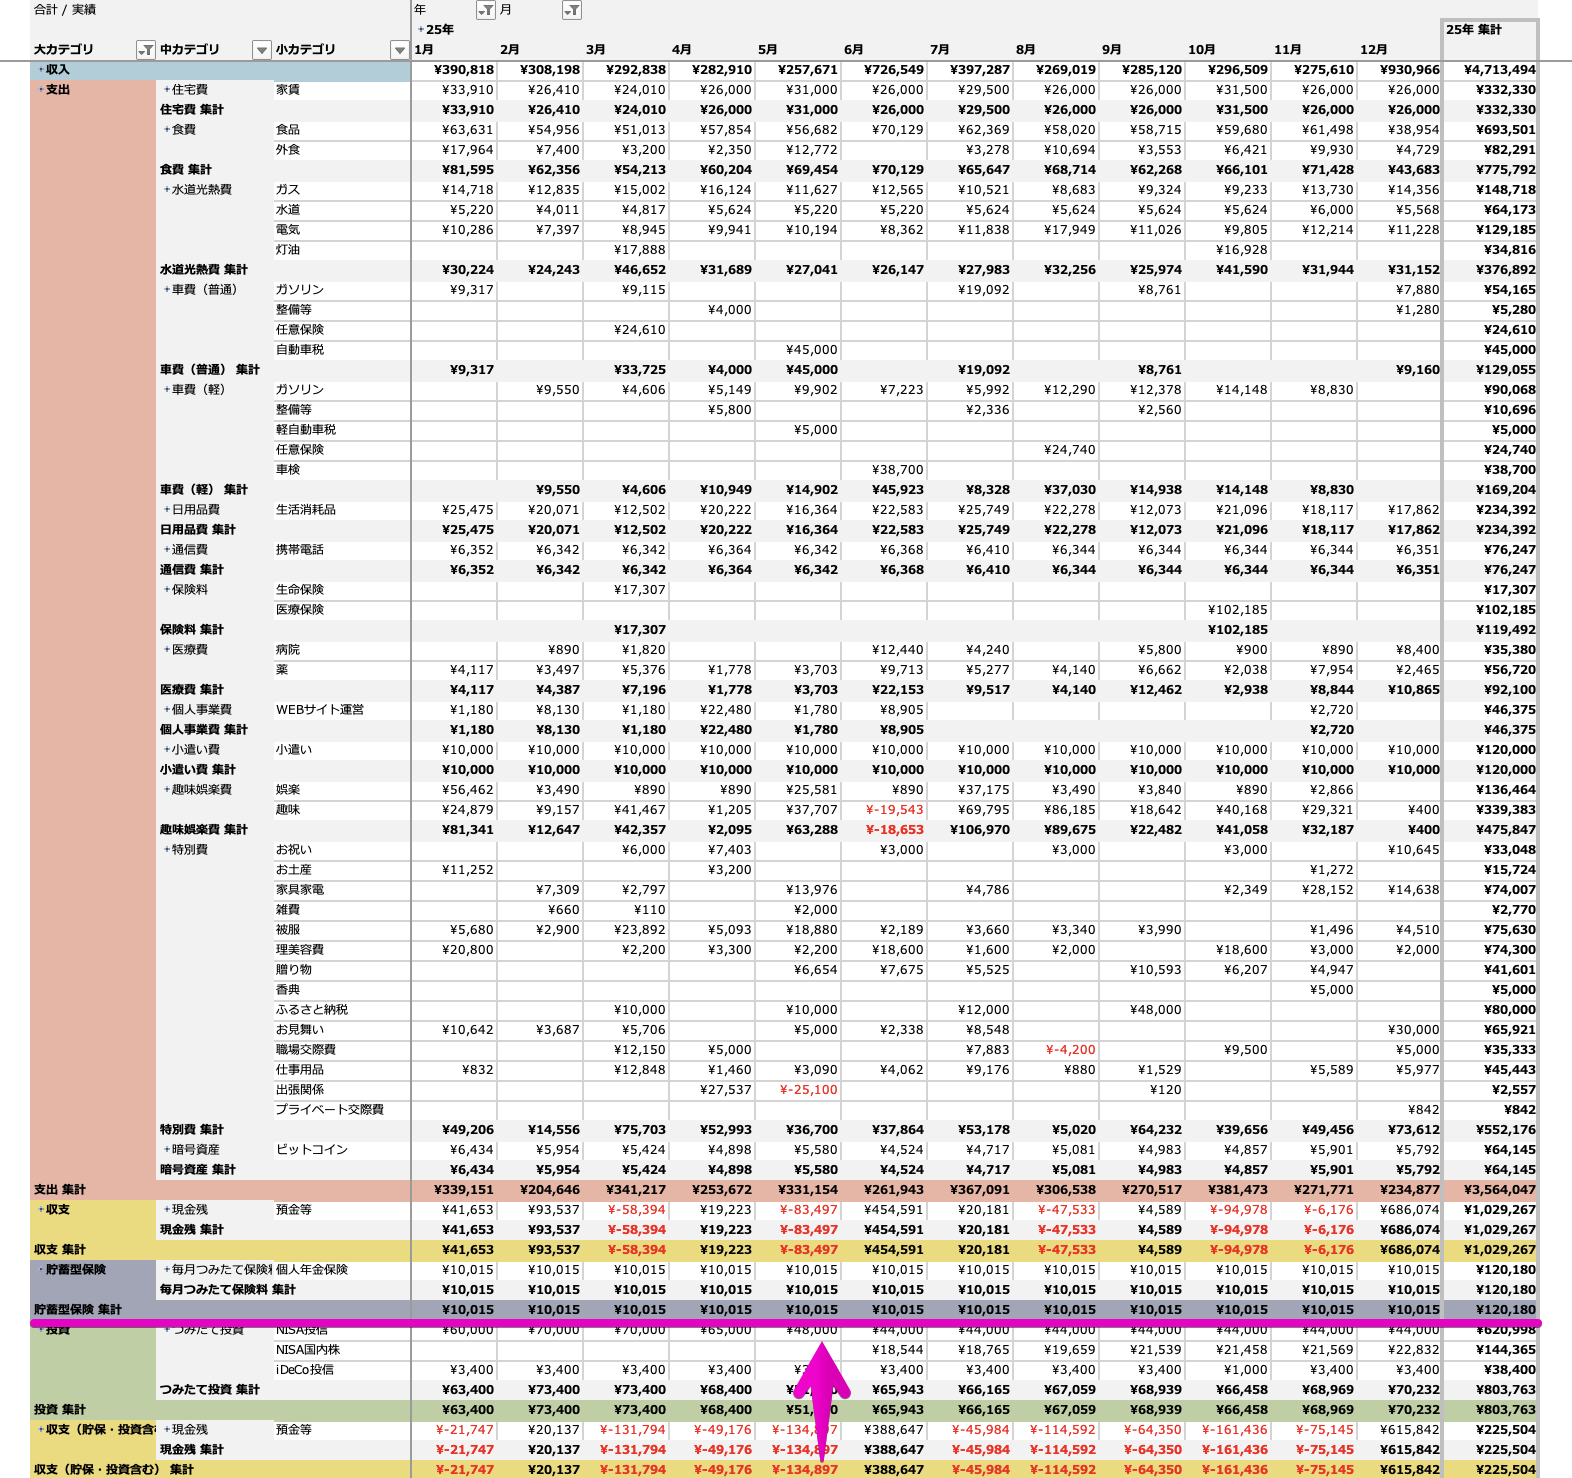Image resolution: width=1572 pixels, height=1478 pixels.
Task: Toggle the expand button beside 25年
Action: 421,30
